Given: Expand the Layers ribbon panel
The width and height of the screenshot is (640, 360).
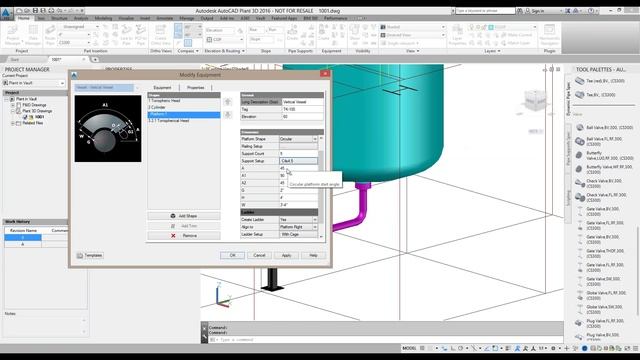Looking at the screenshot, I should pos(492,51).
